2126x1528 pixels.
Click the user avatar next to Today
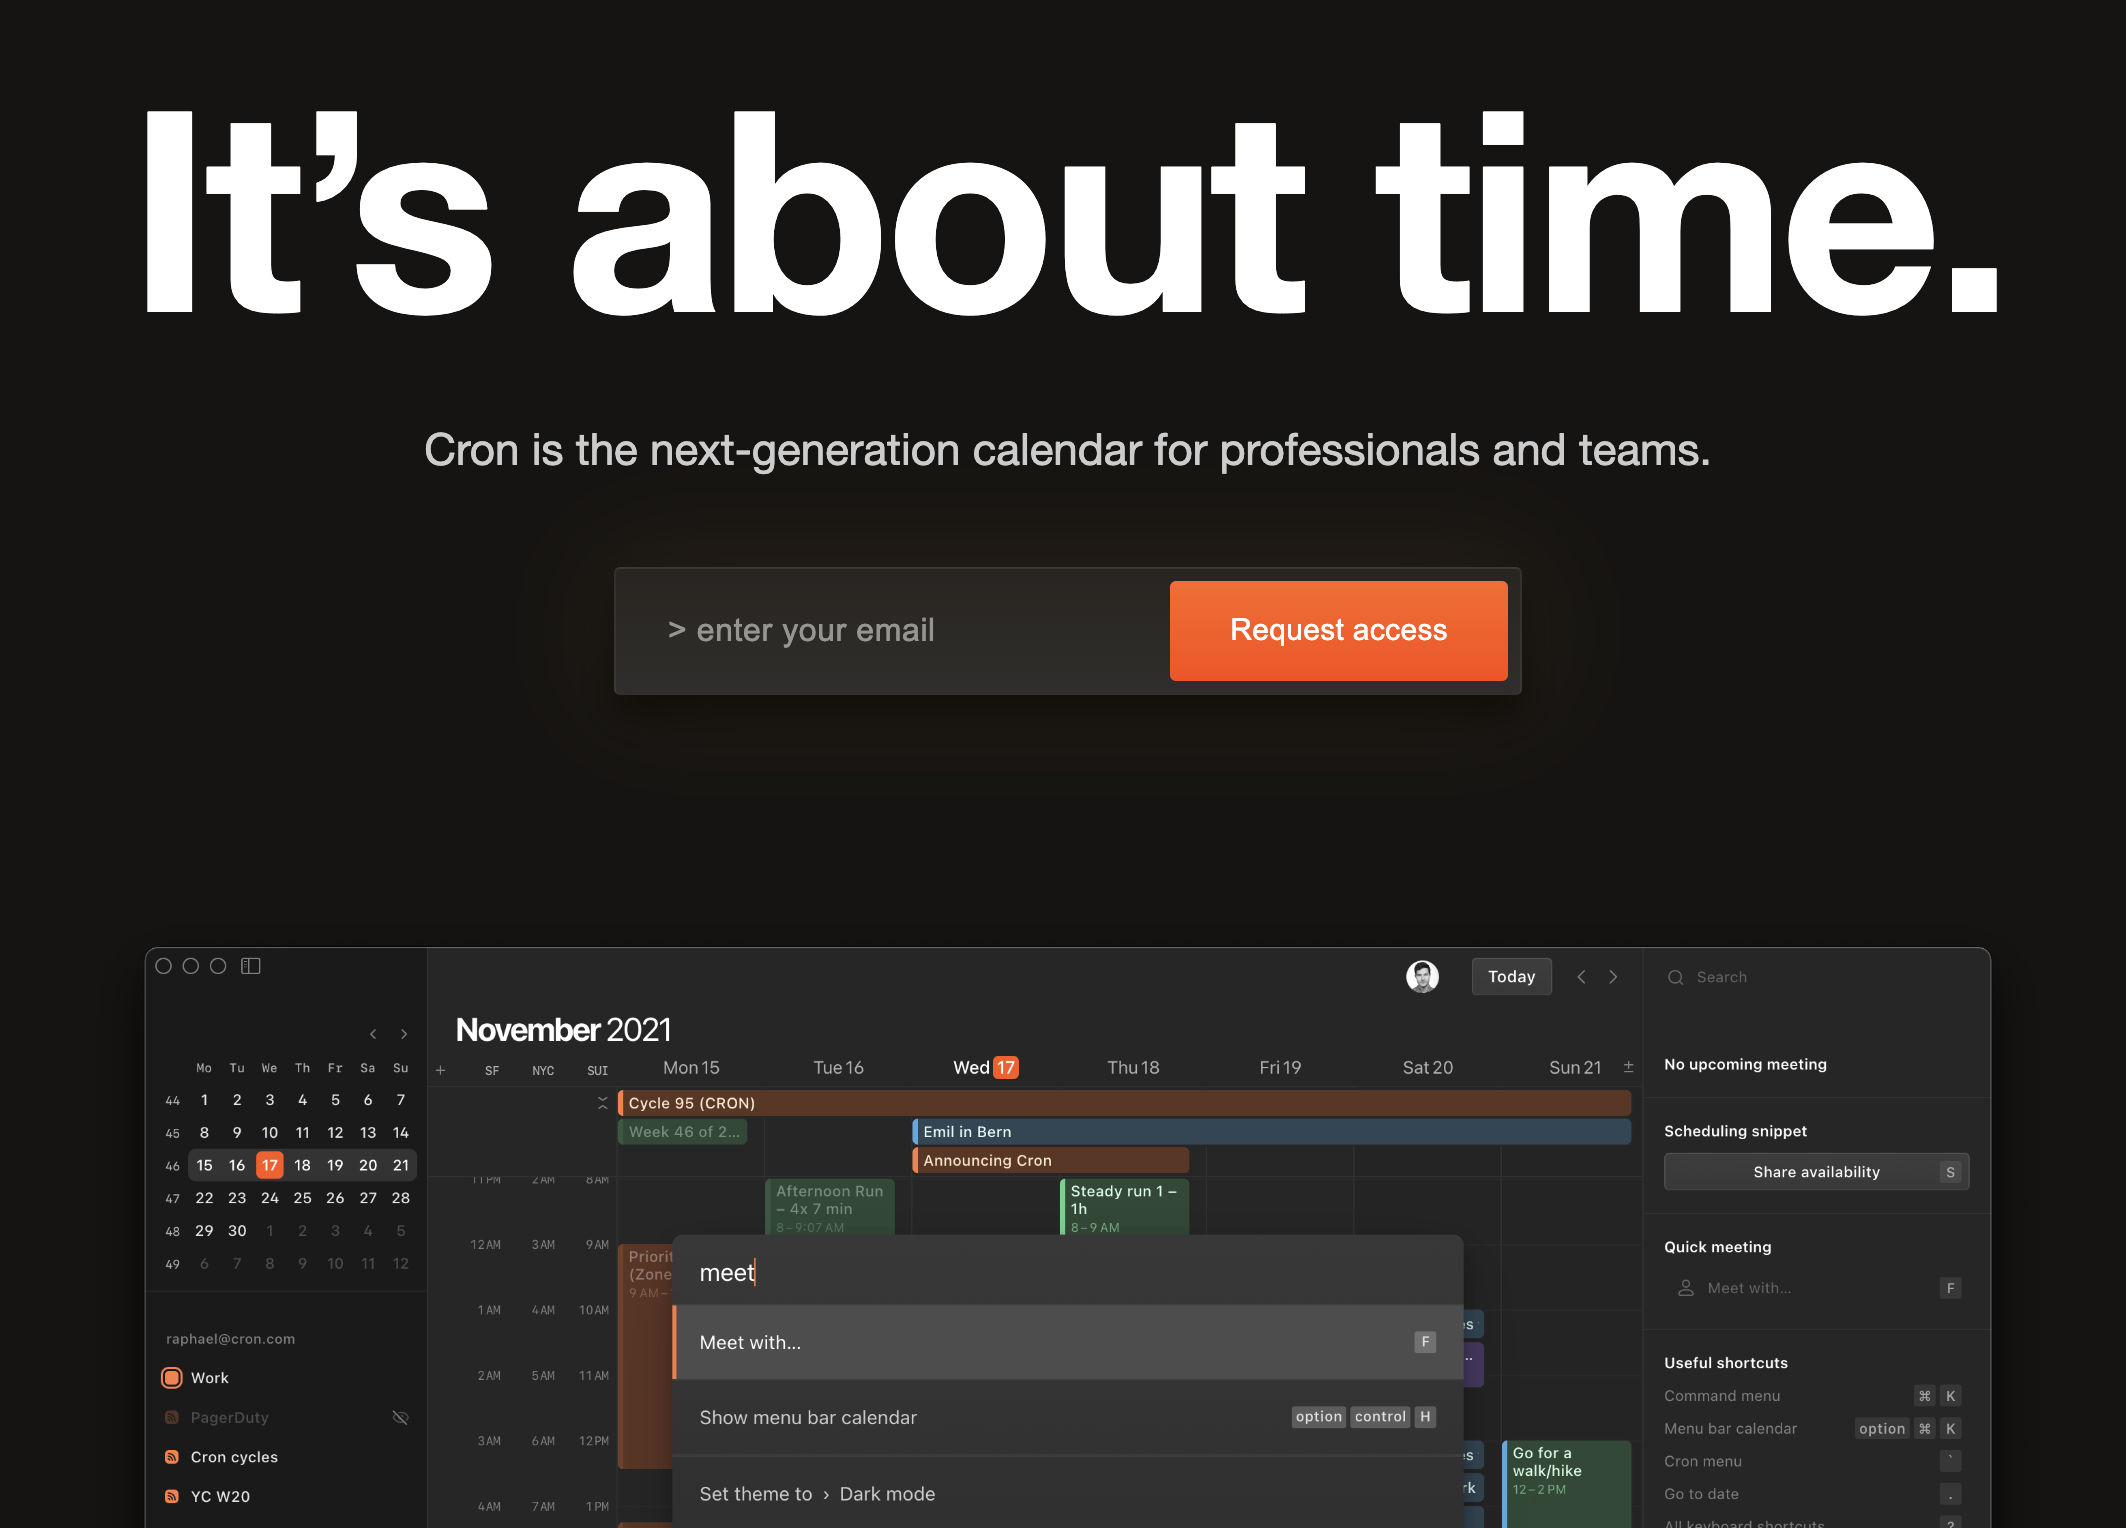point(1424,976)
